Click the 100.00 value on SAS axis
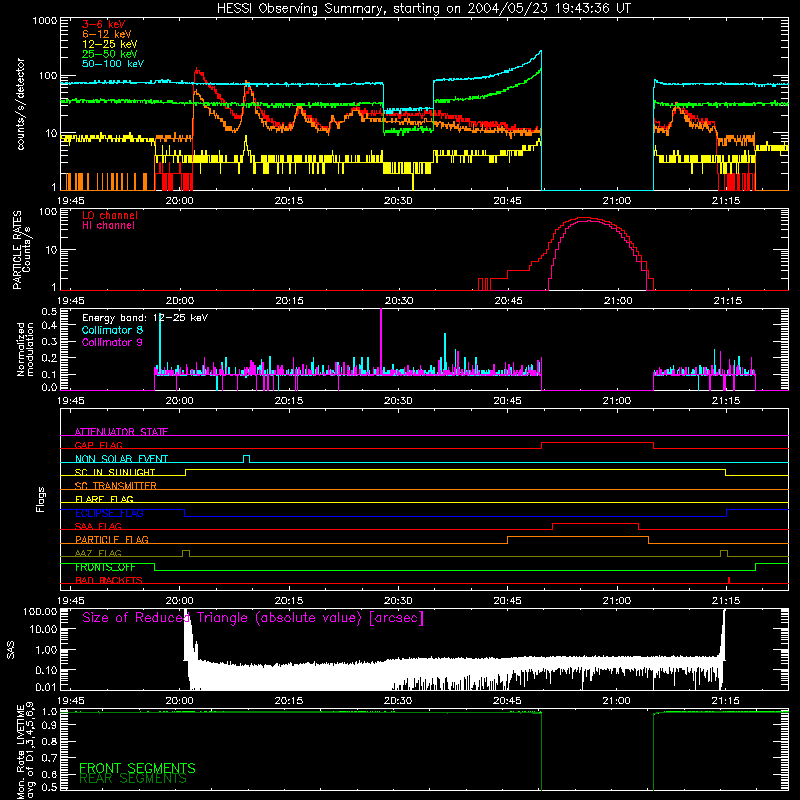Screen dimensions: 800x800 pyautogui.click(x=40, y=612)
